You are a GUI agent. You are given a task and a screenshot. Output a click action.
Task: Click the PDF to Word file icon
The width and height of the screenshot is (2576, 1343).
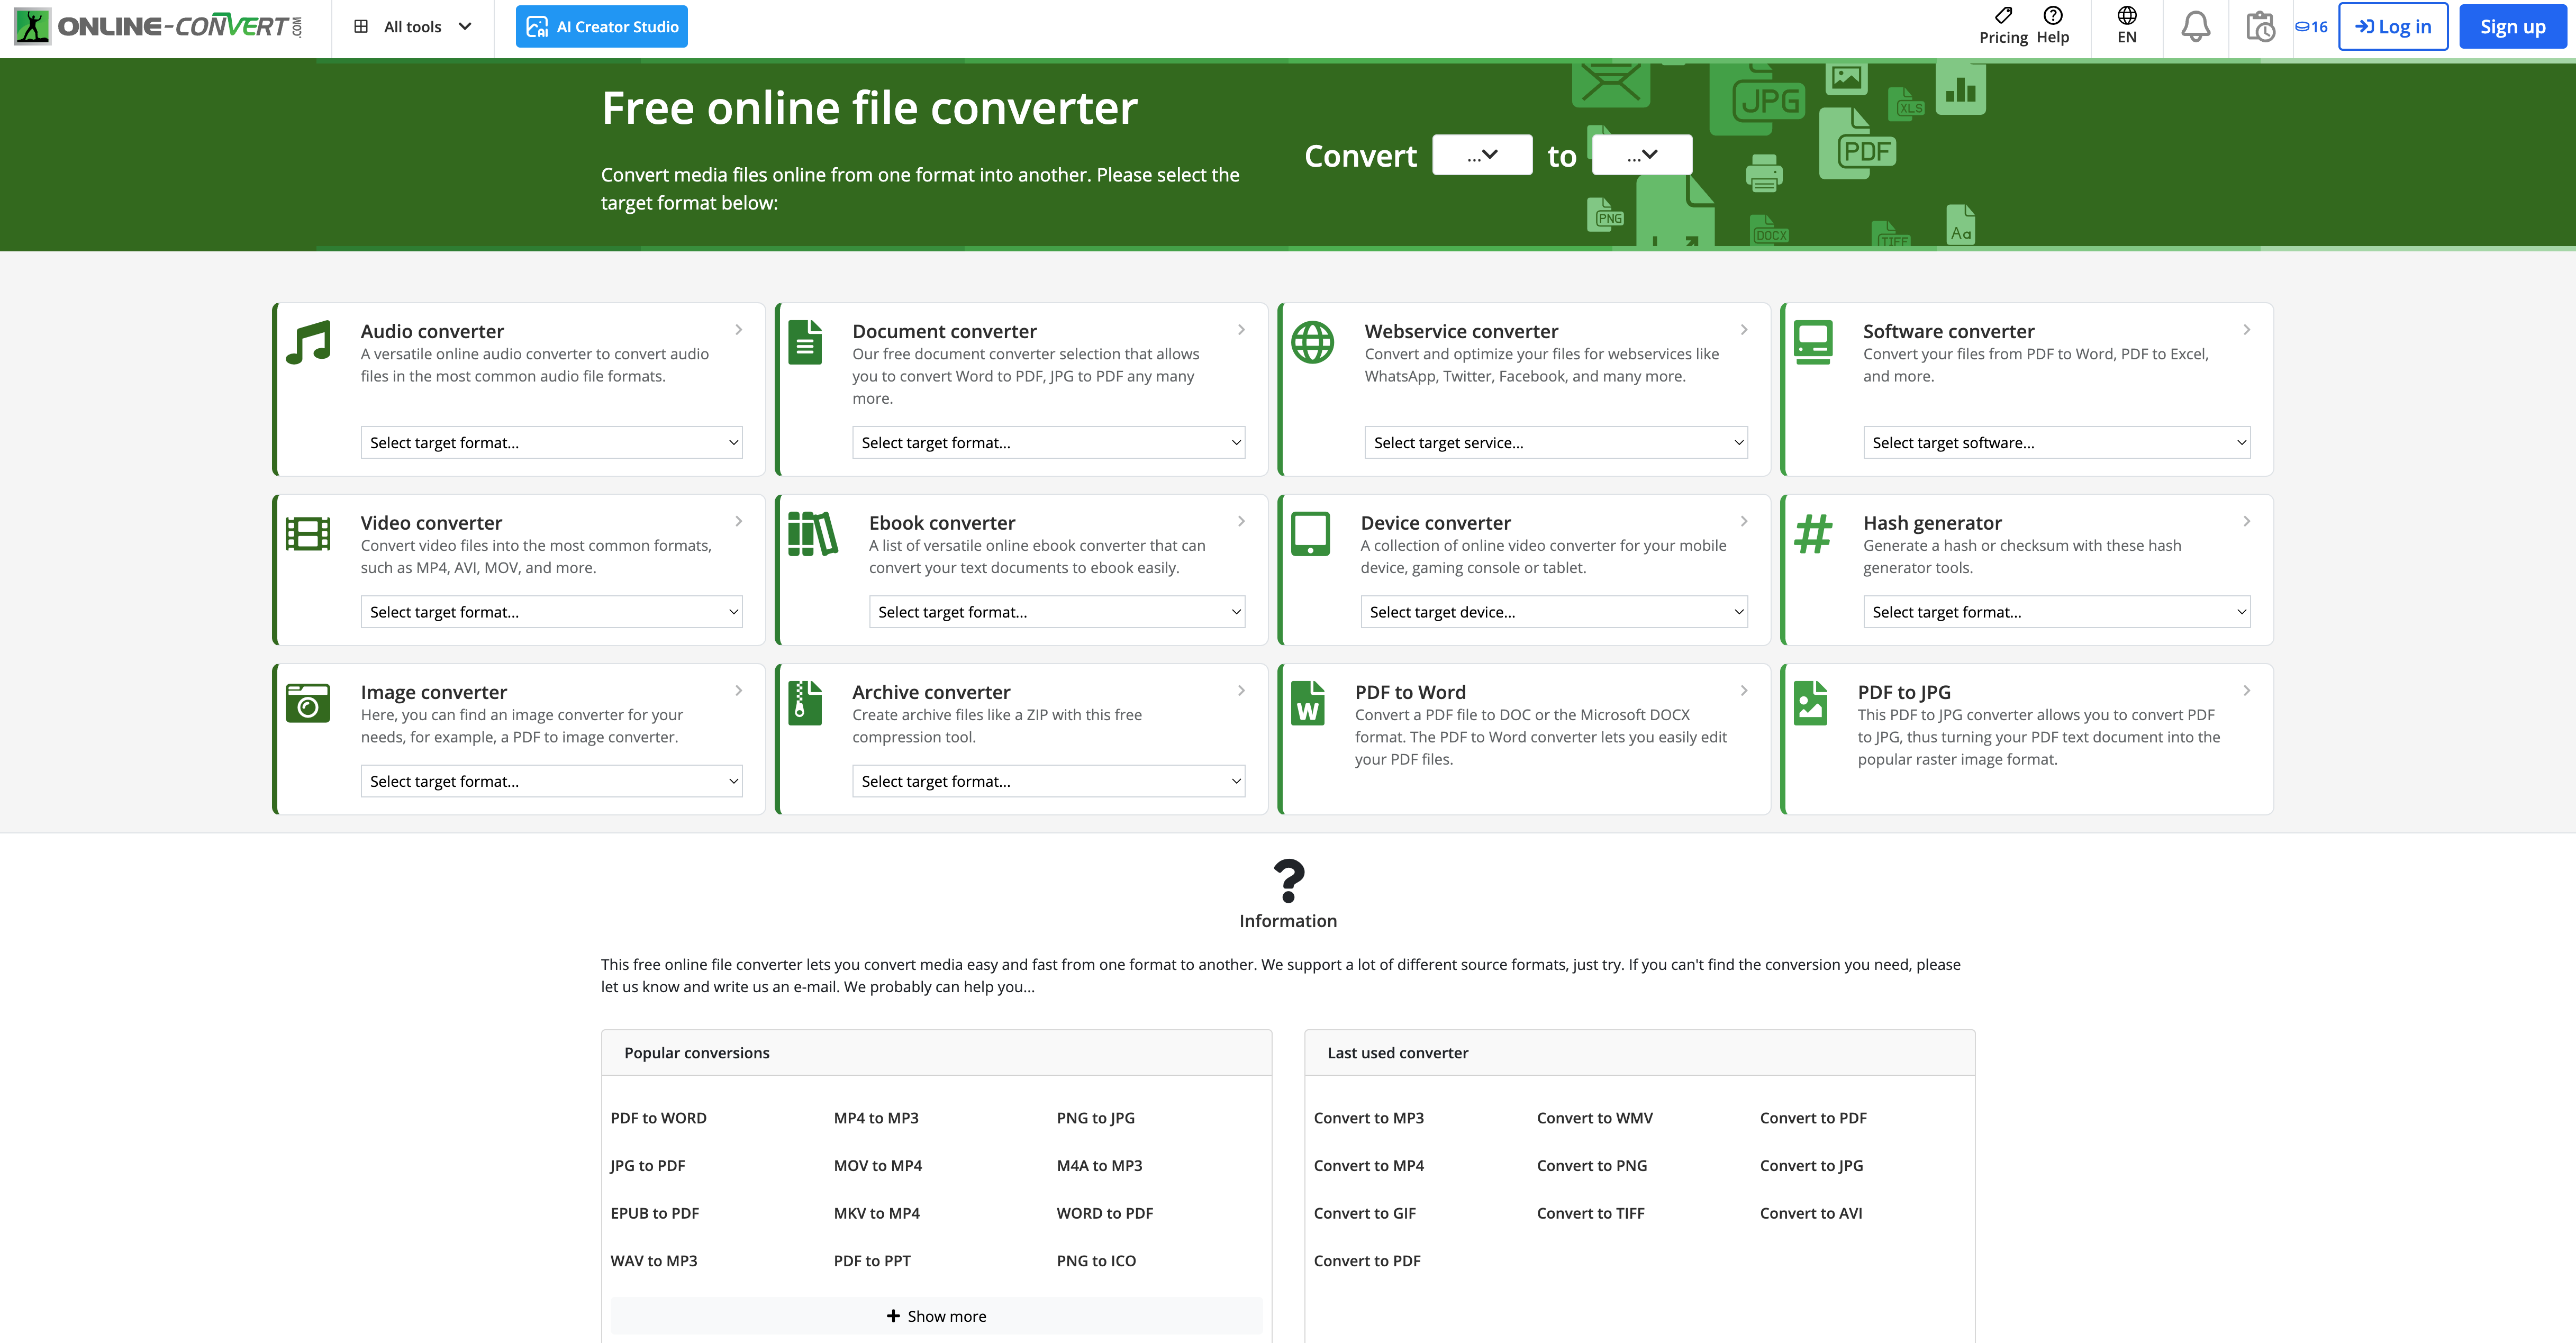coord(1308,703)
